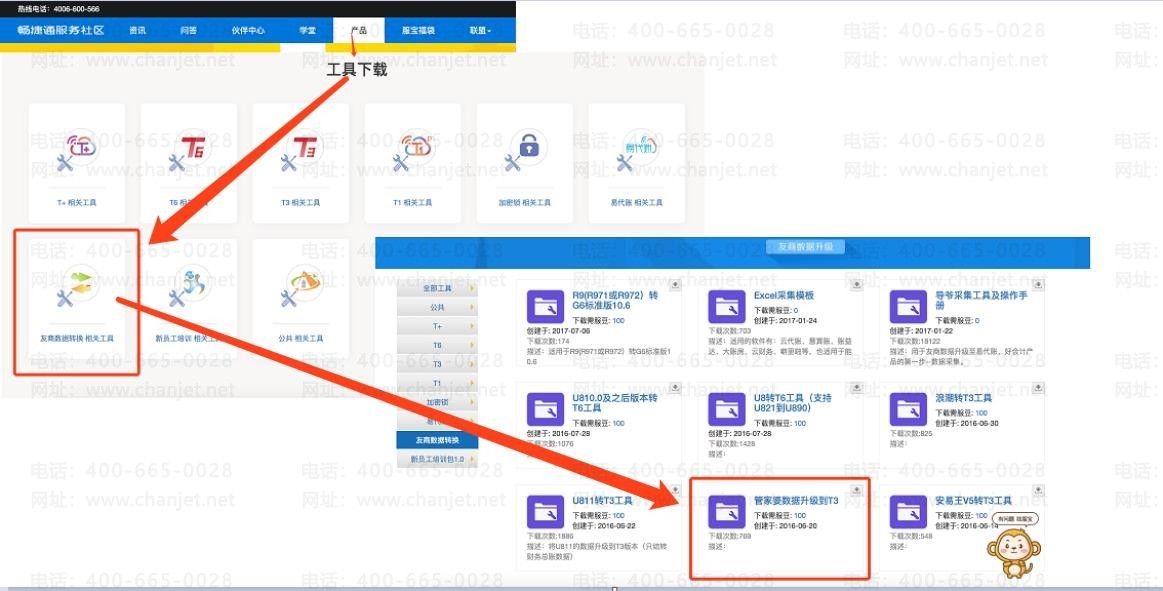Screen dimensions: 1163x591
Task: Open the 新员工培训 相关工具 tile icon
Action: click(188, 286)
